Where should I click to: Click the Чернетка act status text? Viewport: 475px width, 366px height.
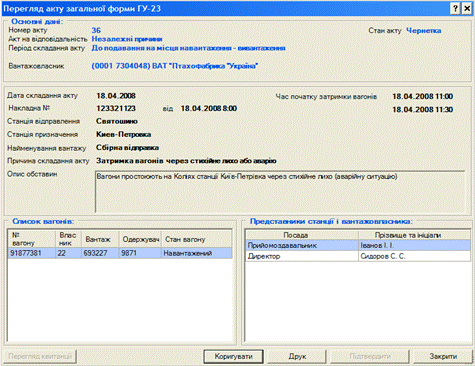(x=423, y=31)
